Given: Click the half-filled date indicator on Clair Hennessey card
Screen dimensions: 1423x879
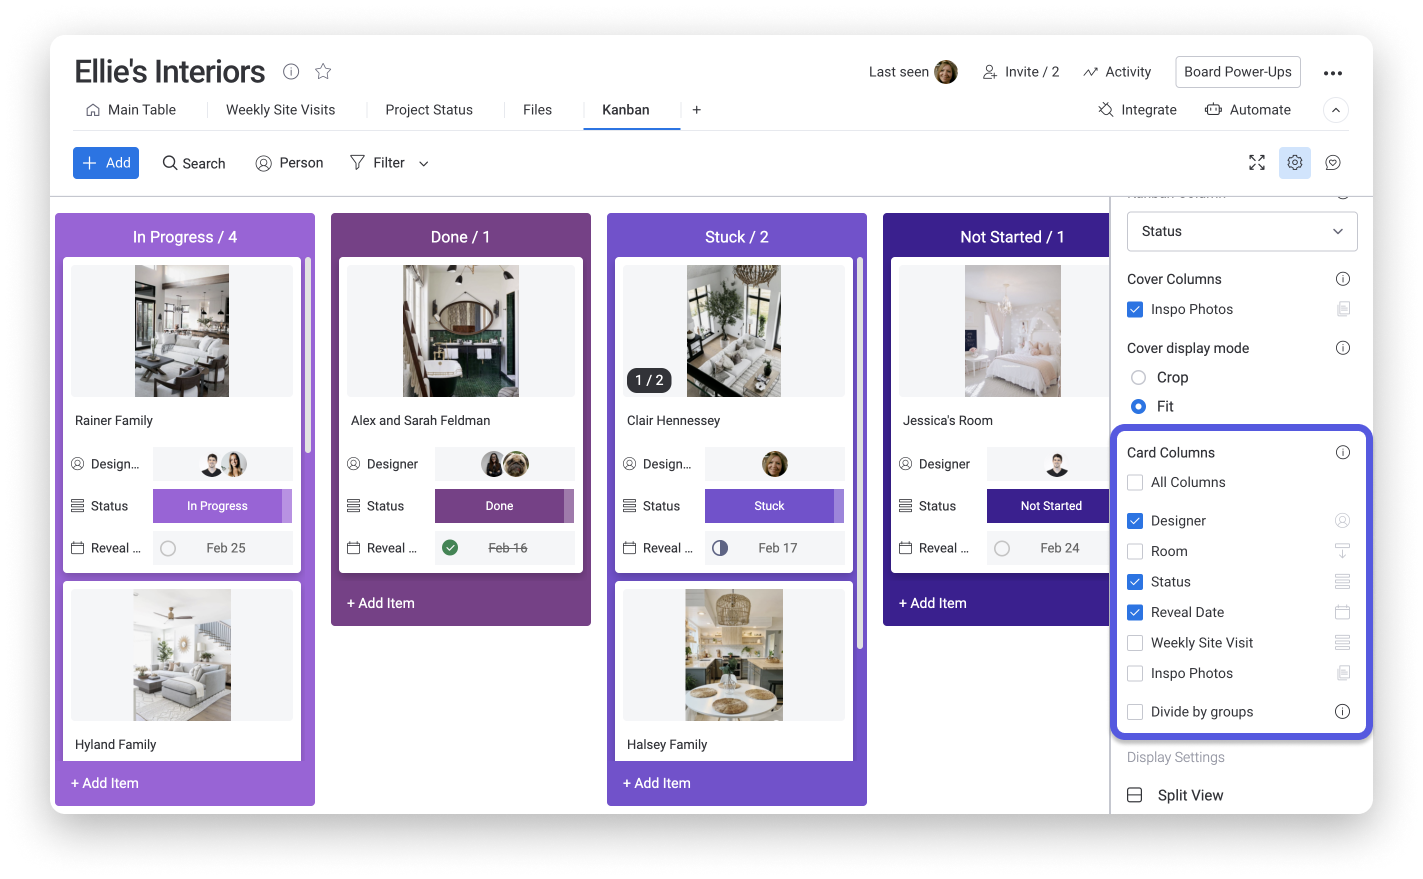Looking at the screenshot, I should point(720,548).
